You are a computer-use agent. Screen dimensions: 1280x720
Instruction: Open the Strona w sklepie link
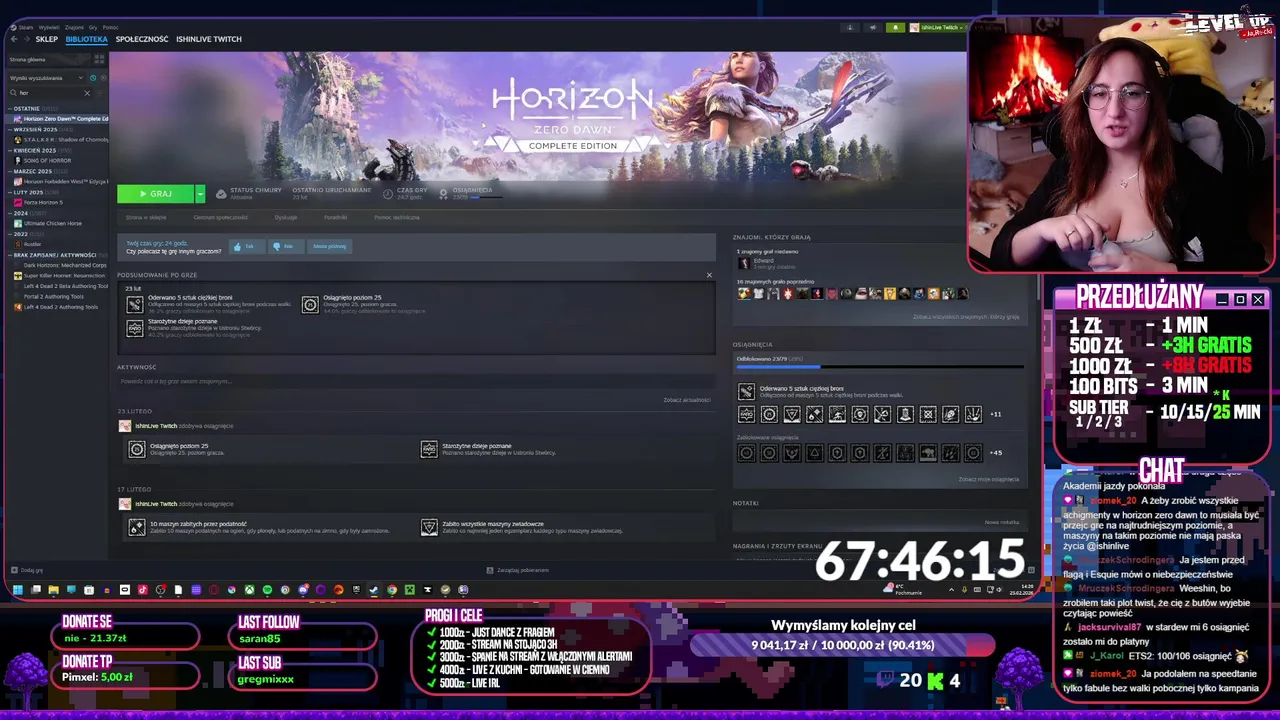pos(146,217)
